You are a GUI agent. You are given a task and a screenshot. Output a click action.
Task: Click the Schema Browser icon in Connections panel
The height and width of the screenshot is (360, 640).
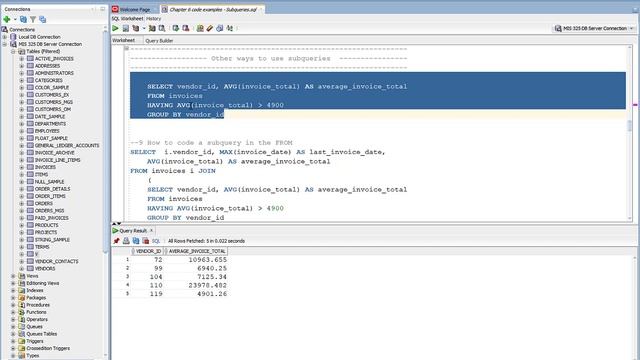click(x=42, y=19)
